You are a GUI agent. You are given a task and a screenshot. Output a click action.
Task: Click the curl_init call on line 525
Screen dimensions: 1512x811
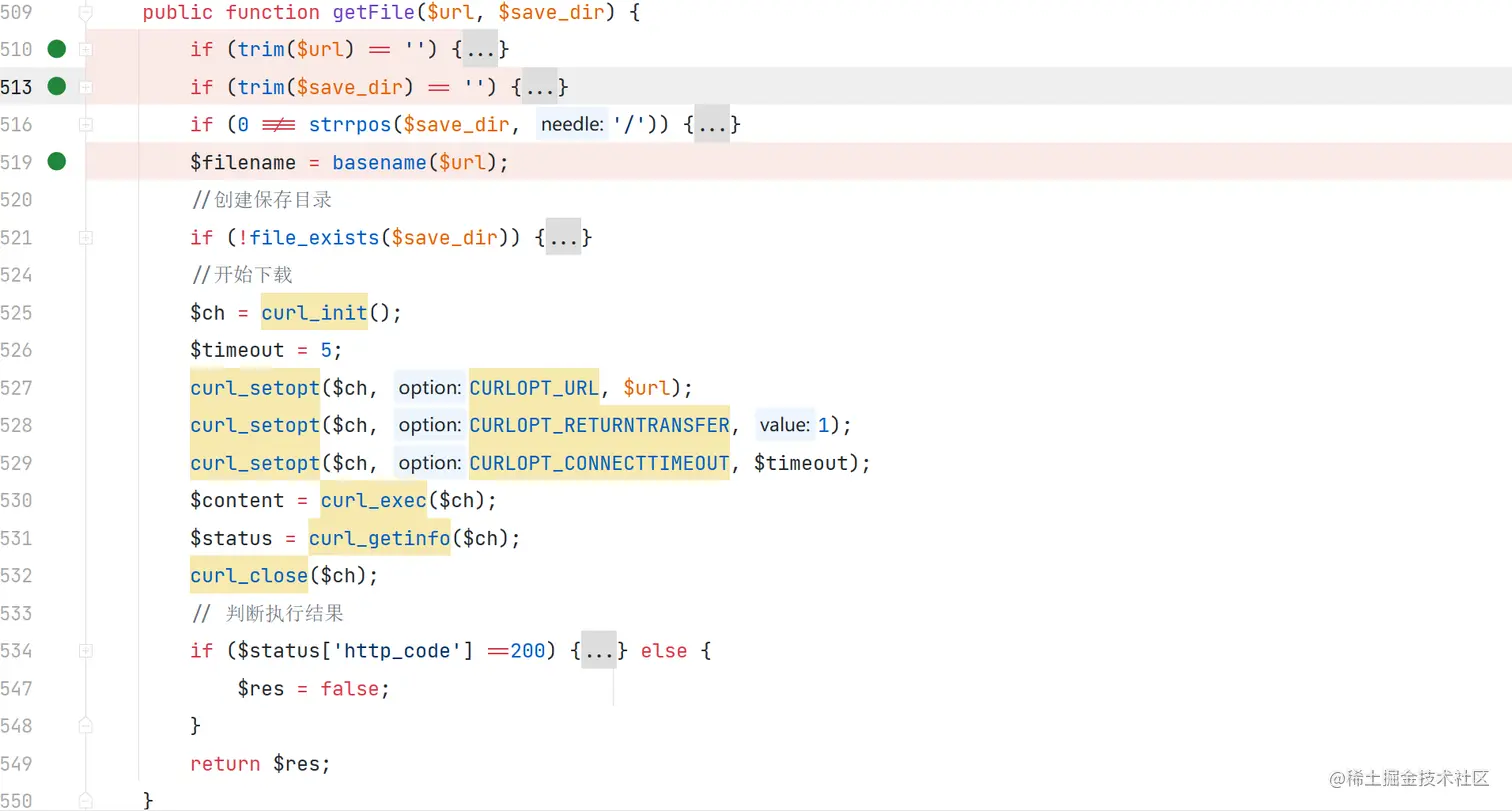pyautogui.click(x=315, y=312)
